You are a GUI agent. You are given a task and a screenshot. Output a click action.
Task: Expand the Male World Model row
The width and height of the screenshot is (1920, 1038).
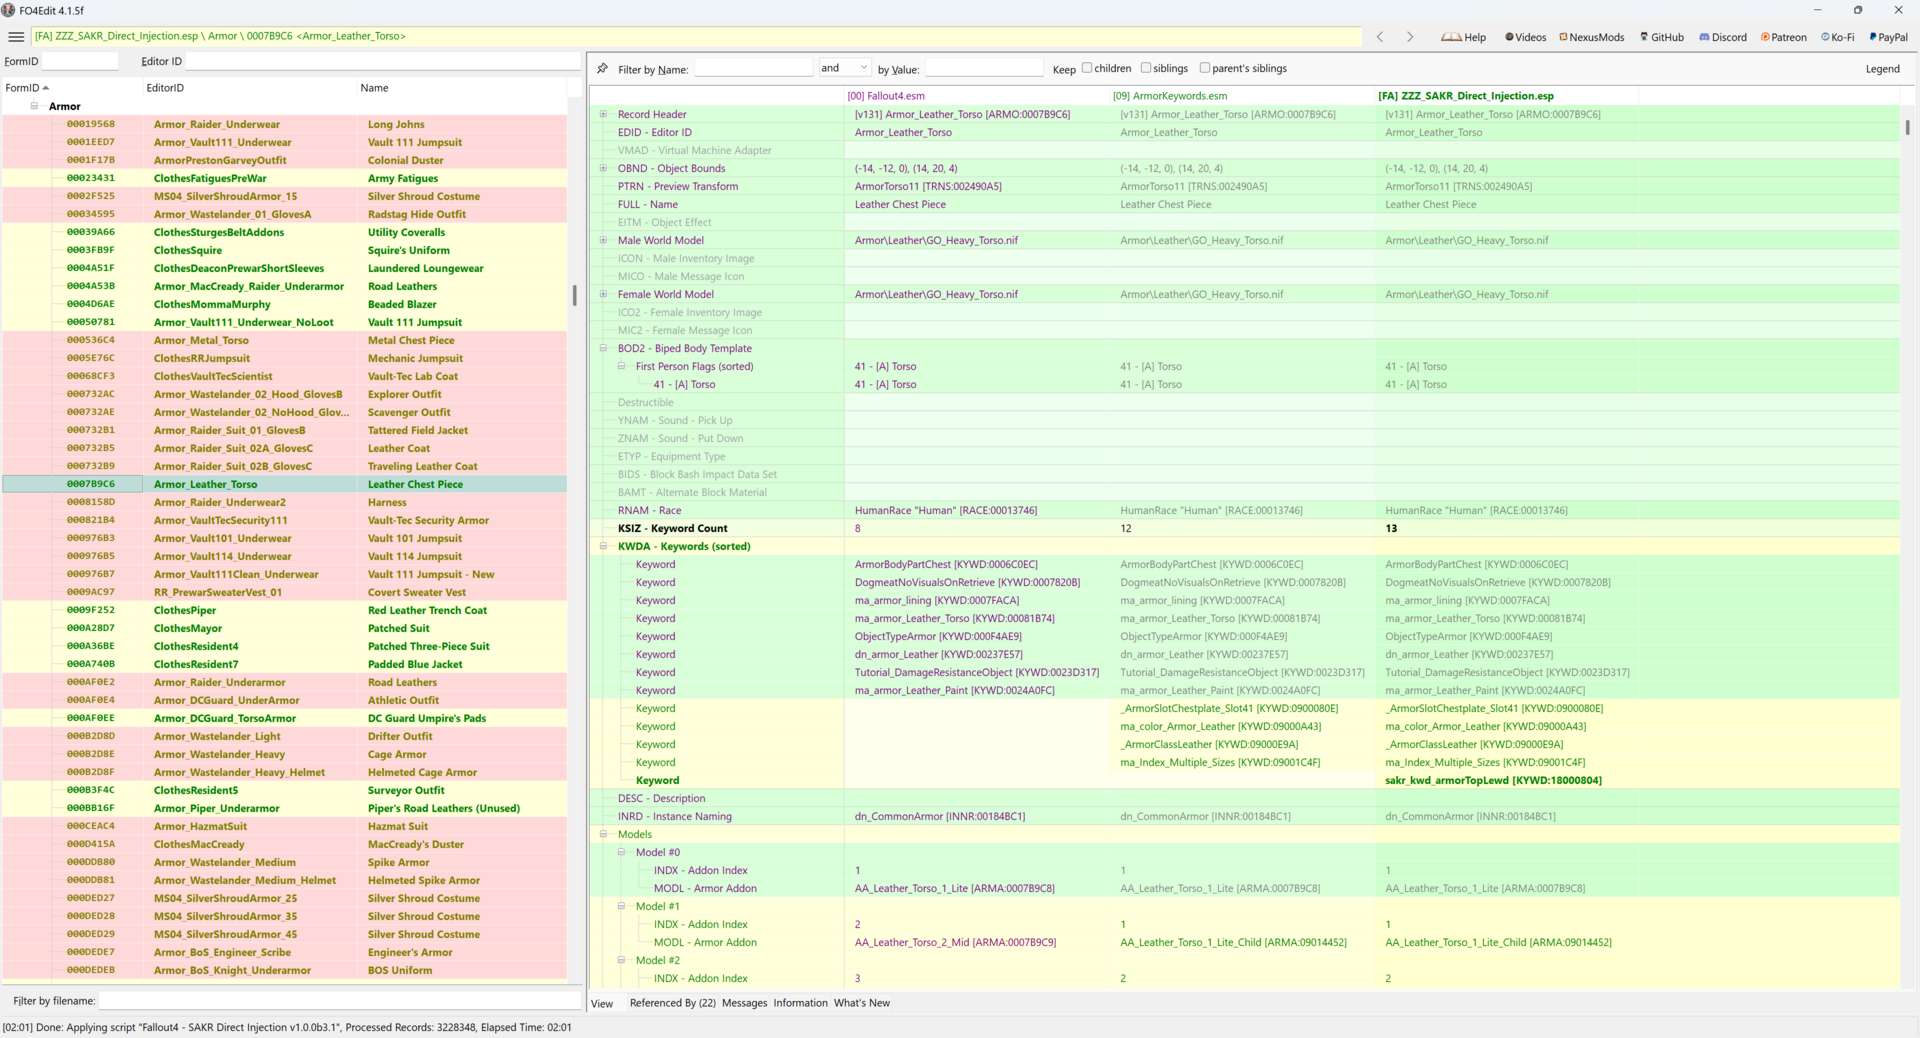pyautogui.click(x=603, y=240)
